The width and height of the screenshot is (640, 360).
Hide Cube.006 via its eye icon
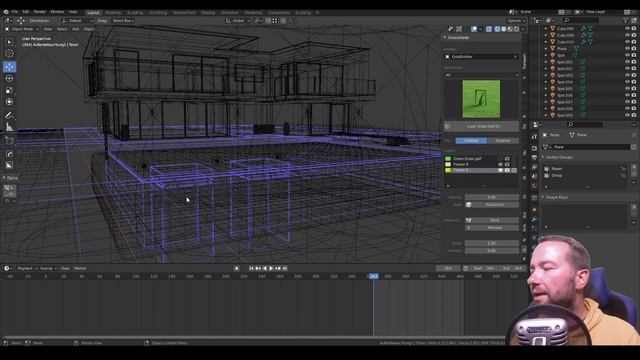click(x=627, y=29)
